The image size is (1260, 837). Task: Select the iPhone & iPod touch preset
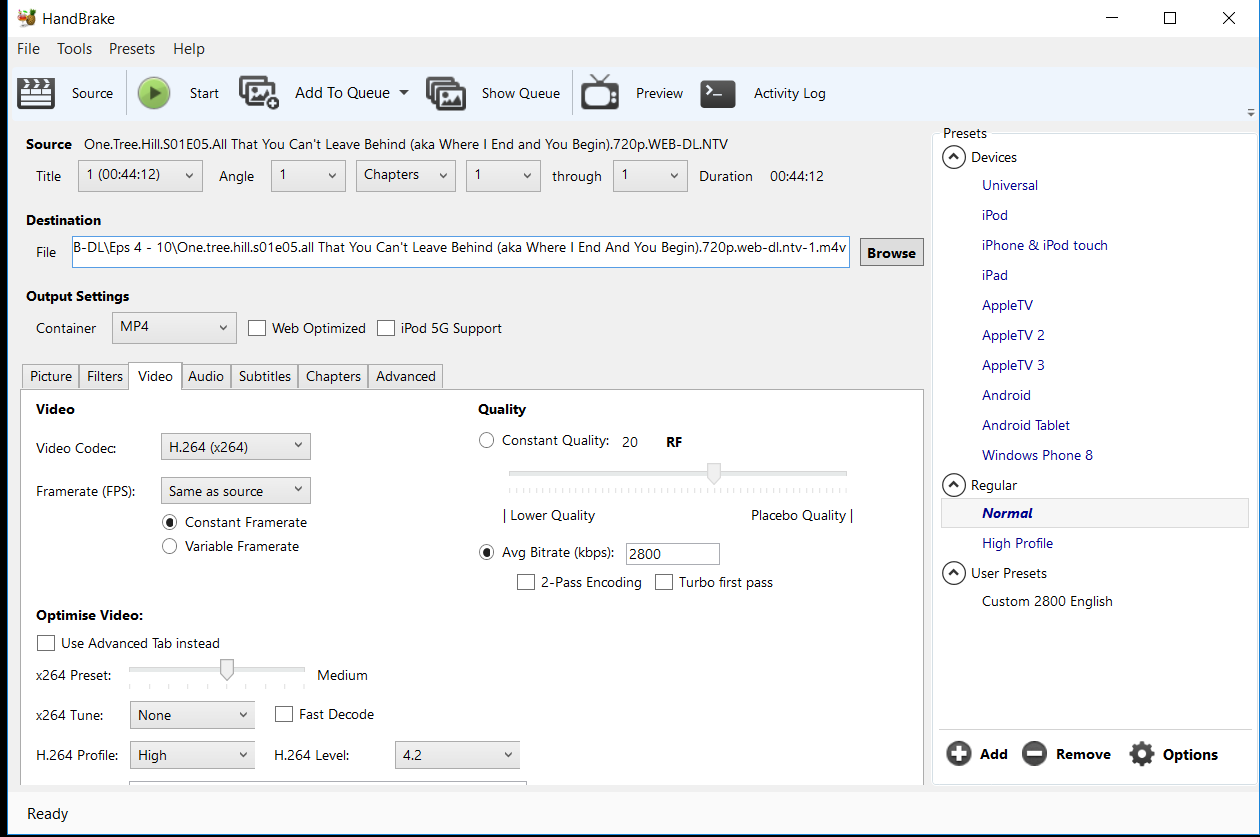[x=1045, y=245]
